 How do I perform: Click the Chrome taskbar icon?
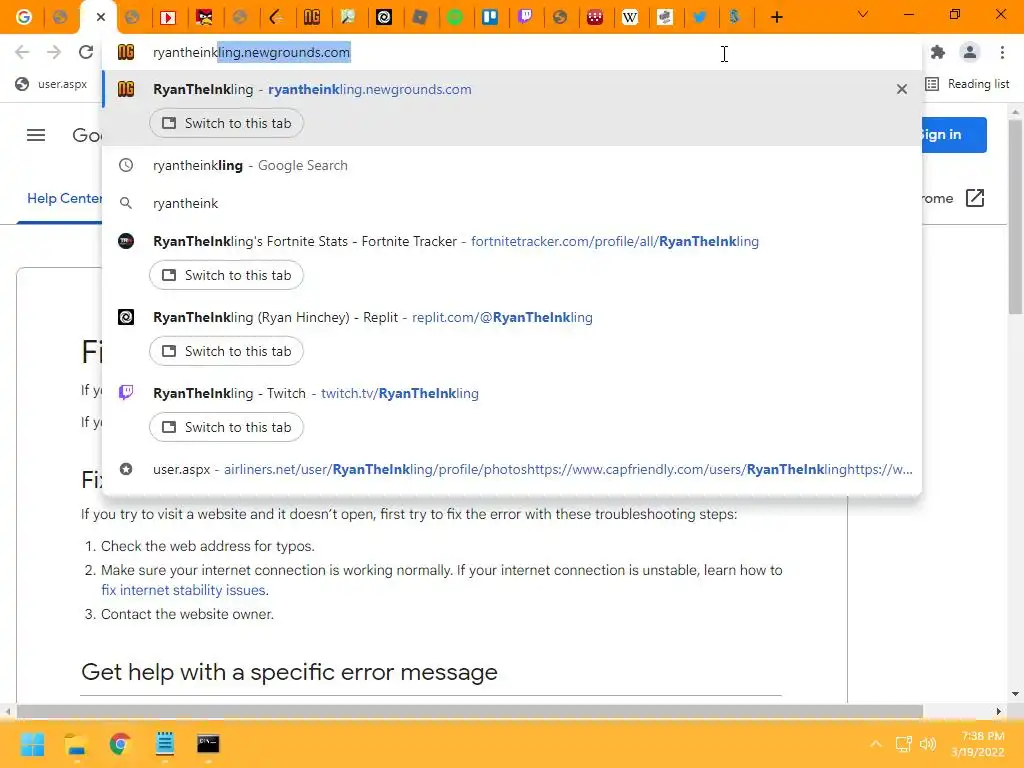coord(120,743)
